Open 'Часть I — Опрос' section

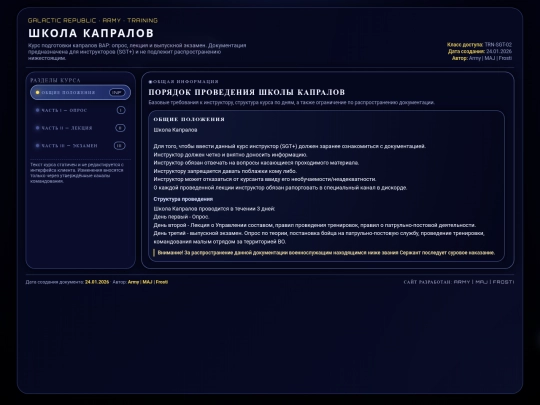(x=80, y=110)
